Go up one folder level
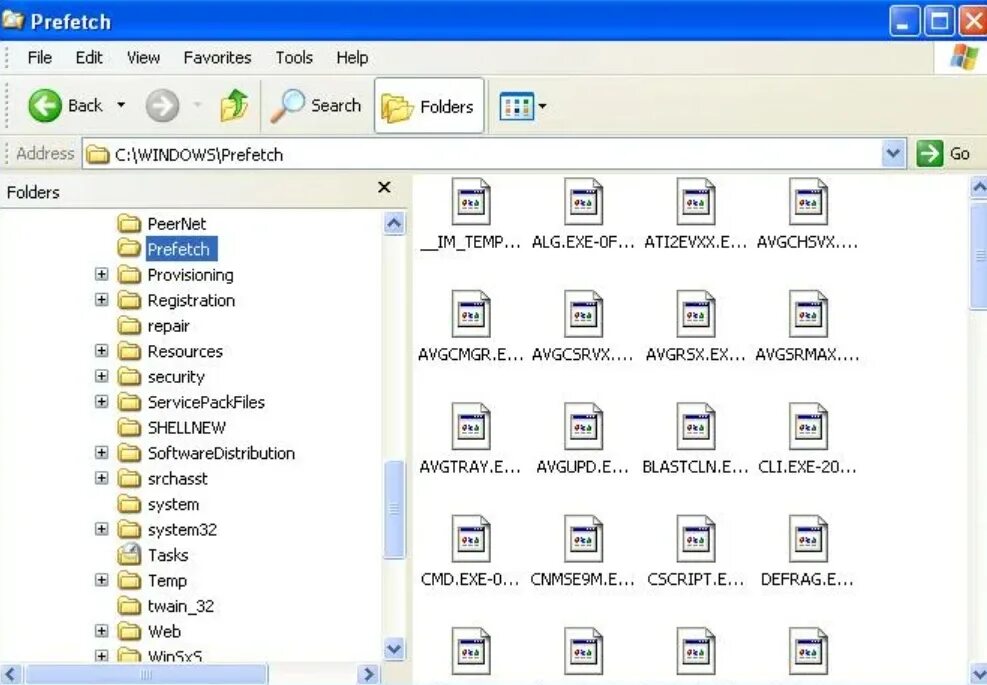Viewport: 987px width, 685px height. coord(234,105)
